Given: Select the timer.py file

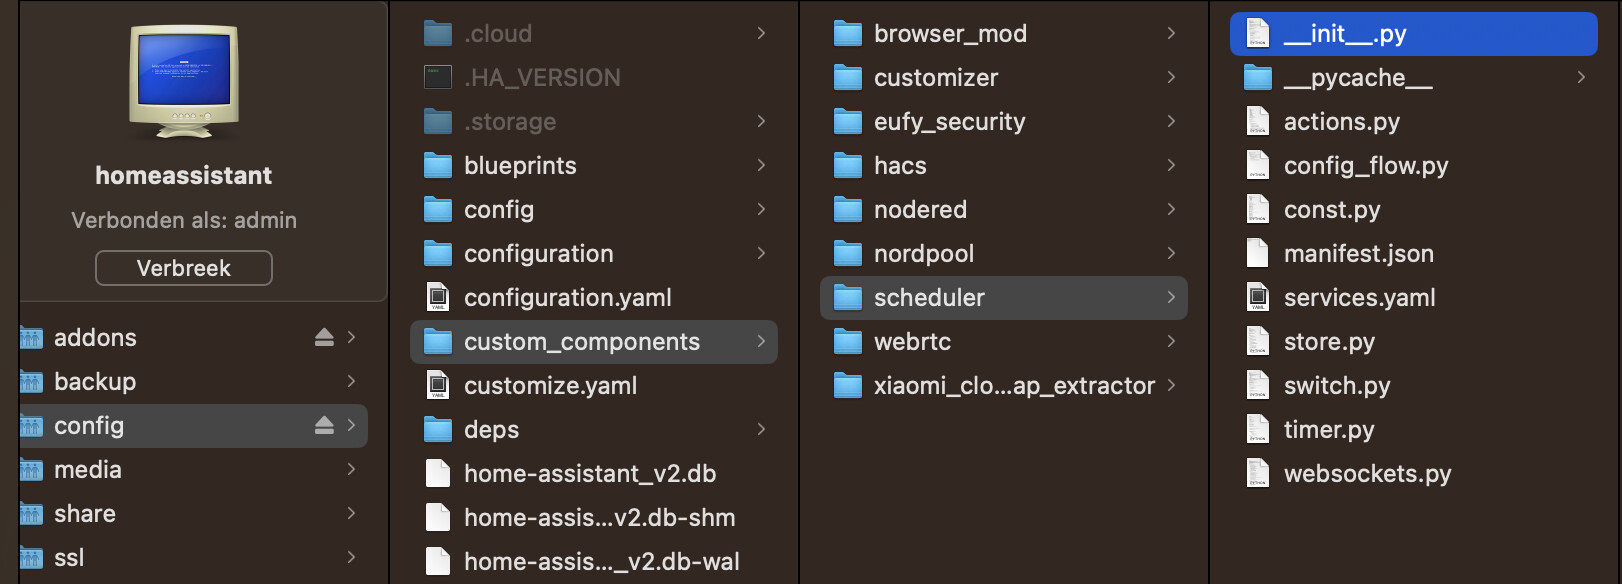Looking at the screenshot, I should [1330, 429].
